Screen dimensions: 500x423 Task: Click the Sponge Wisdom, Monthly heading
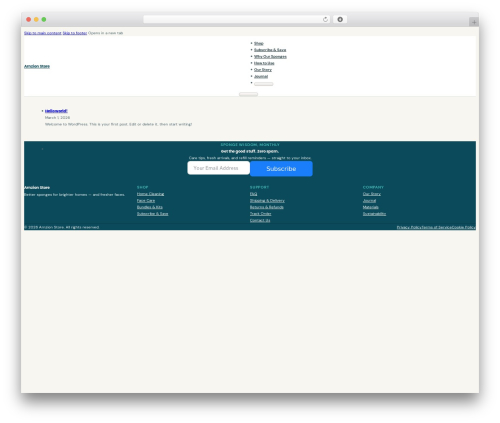[250, 145]
